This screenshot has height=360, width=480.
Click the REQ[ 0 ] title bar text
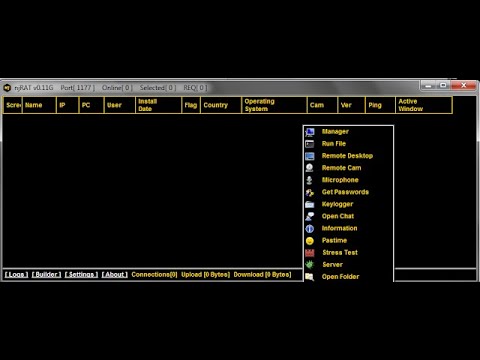(195, 88)
